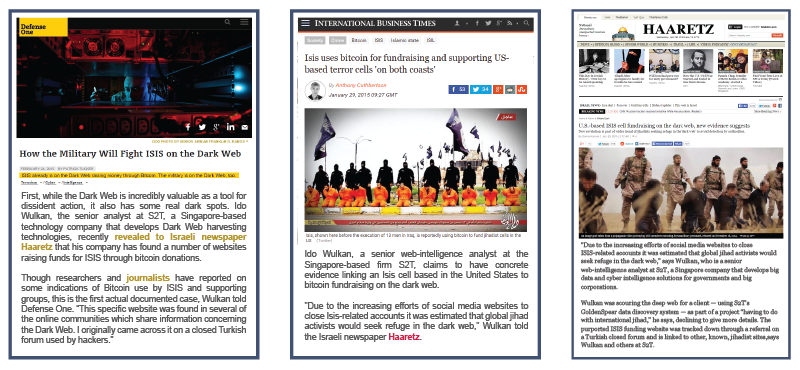This screenshot has width=800, height=370.
Task: Open Haaretz thumbnail of bearded man portrait
Action: pyautogui.click(x=698, y=61)
